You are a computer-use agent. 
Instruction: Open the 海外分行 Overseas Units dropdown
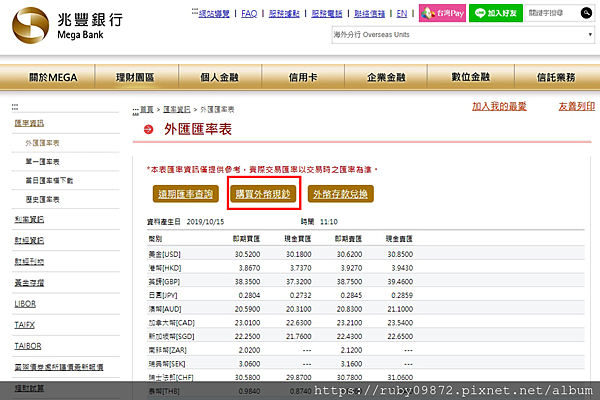[463, 35]
